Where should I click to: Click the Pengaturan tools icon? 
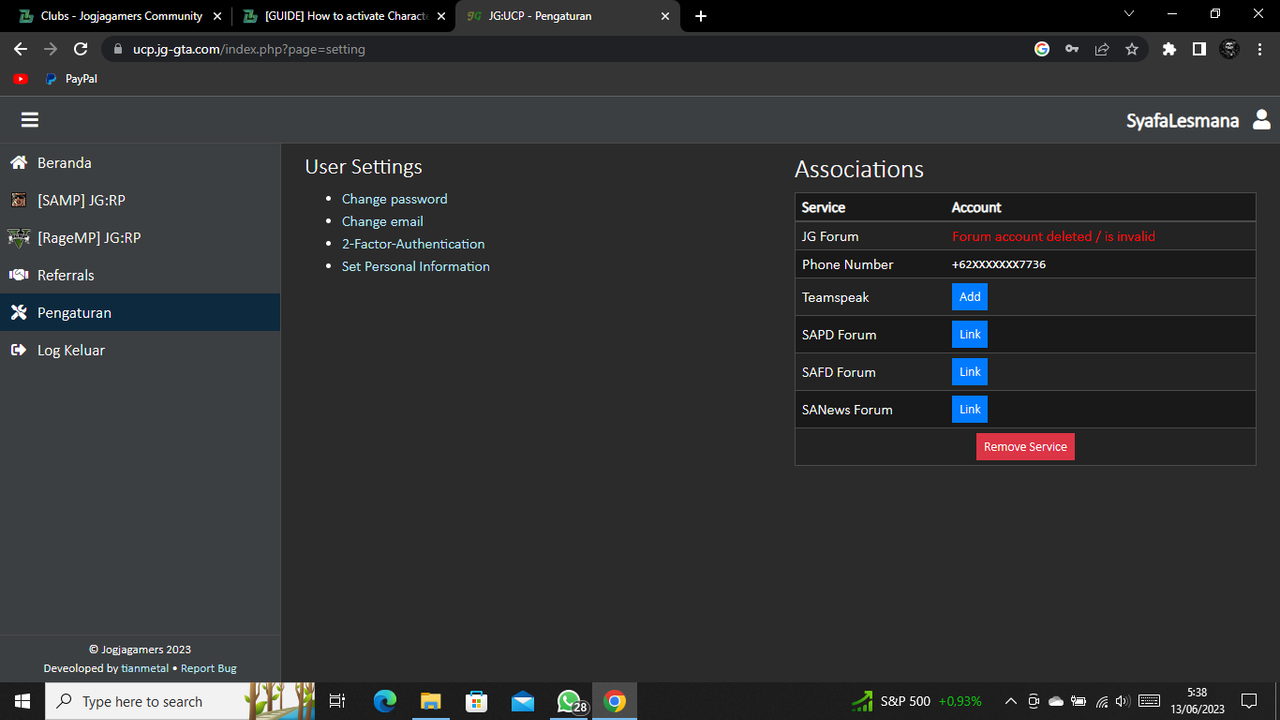(18, 313)
